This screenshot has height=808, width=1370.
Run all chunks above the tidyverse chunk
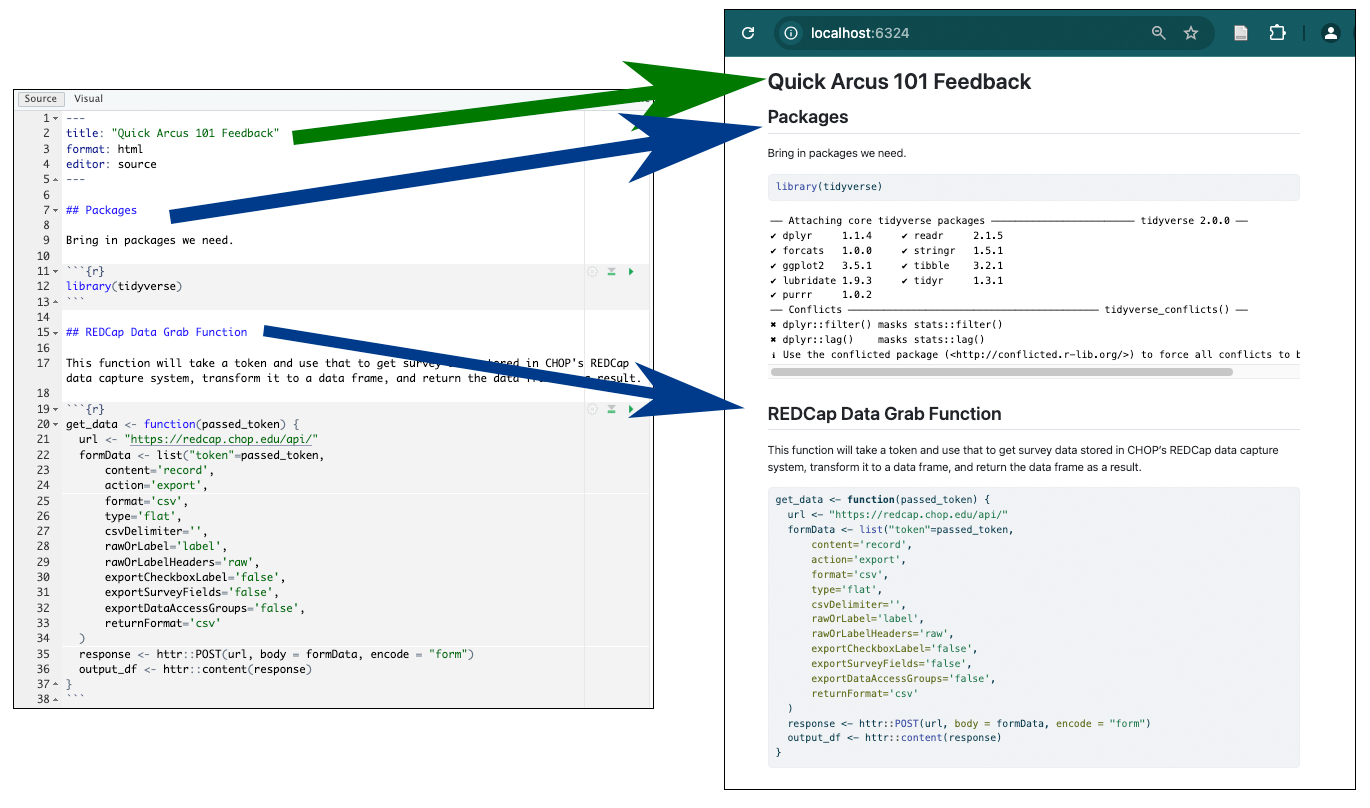tap(611, 272)
